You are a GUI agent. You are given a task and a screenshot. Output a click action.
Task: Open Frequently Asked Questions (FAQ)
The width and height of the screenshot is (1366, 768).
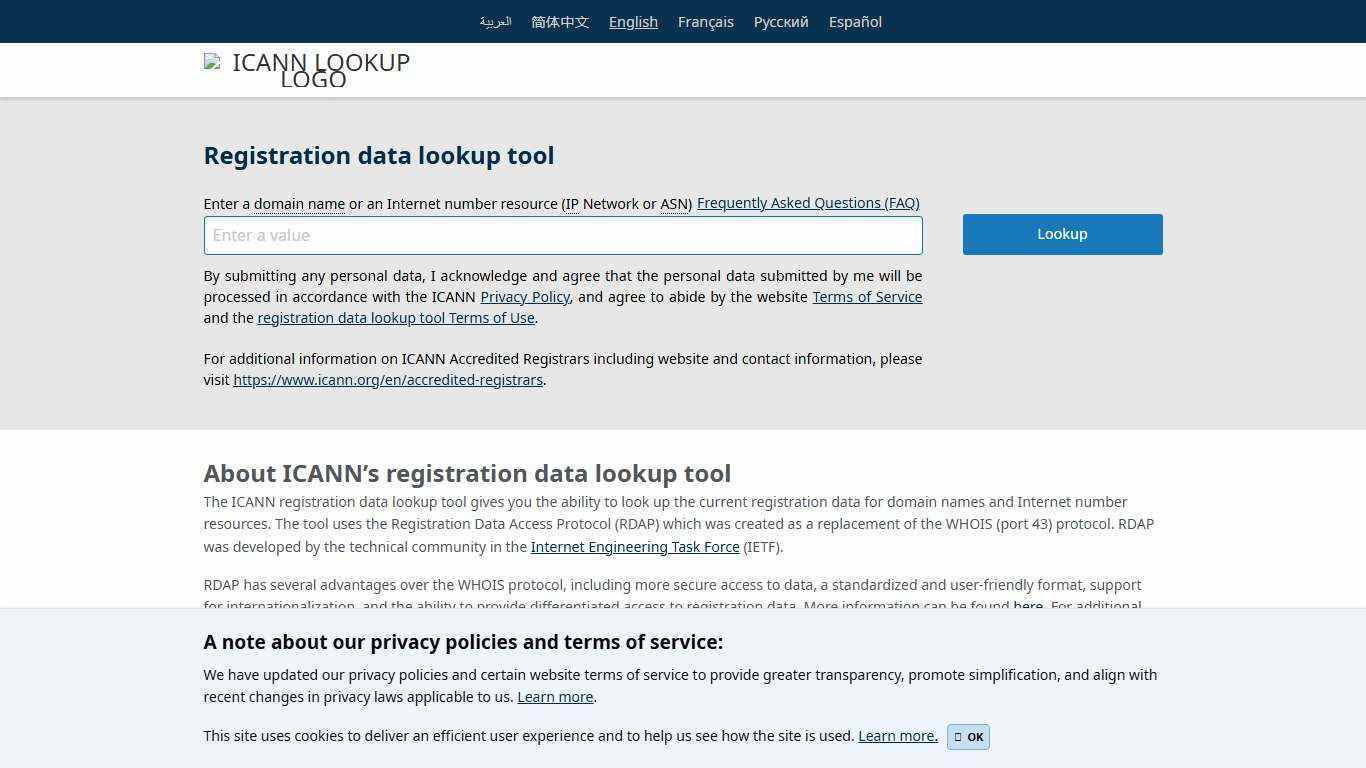pos(807,203)
